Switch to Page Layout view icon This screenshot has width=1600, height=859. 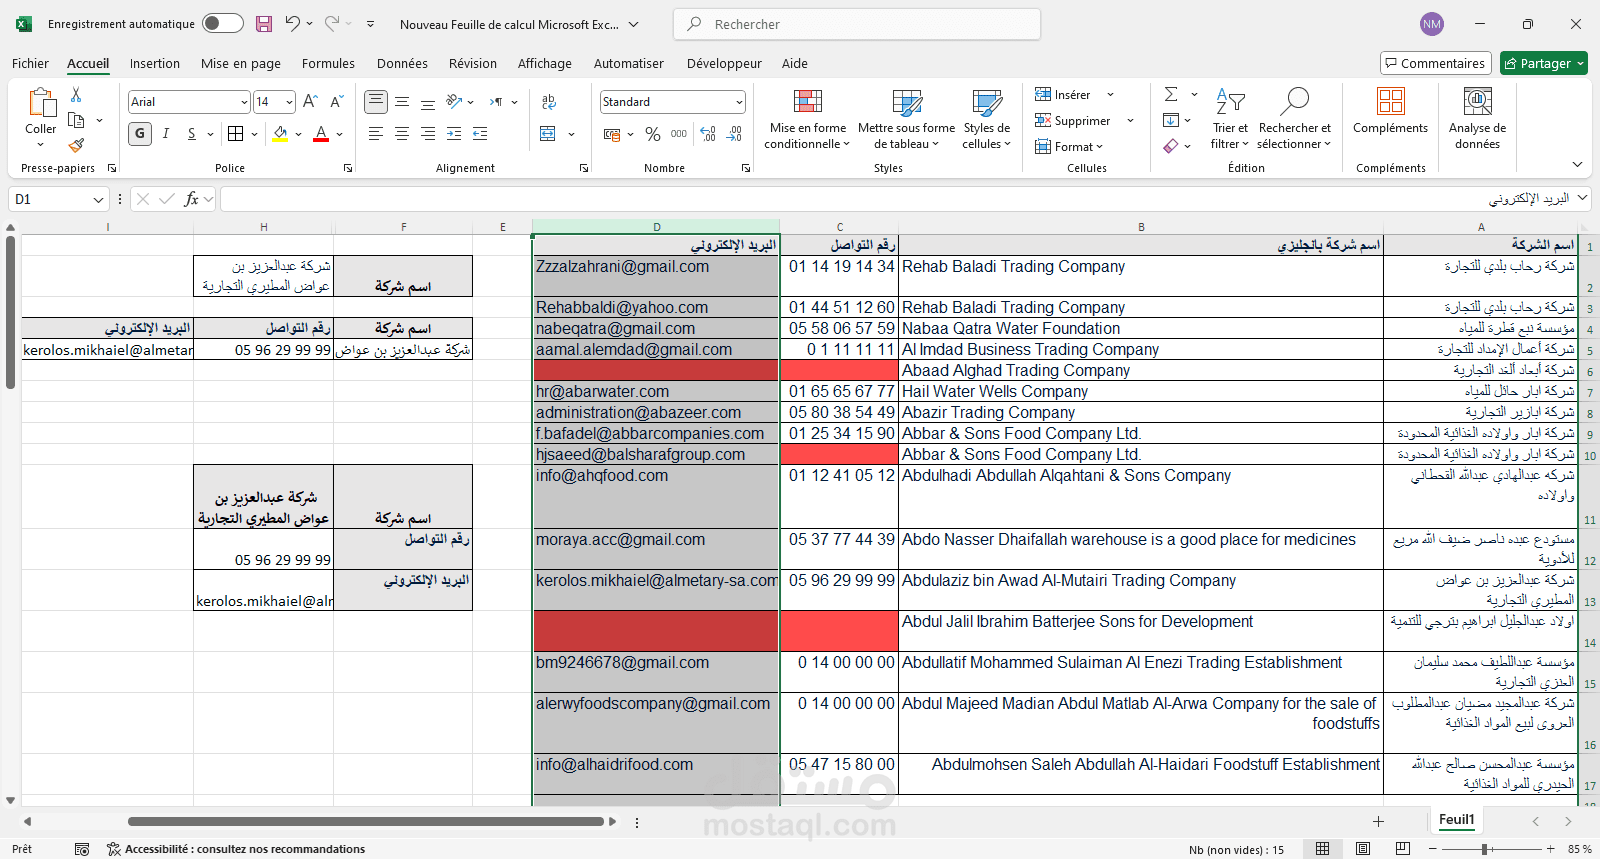(x=1362, y=849)
